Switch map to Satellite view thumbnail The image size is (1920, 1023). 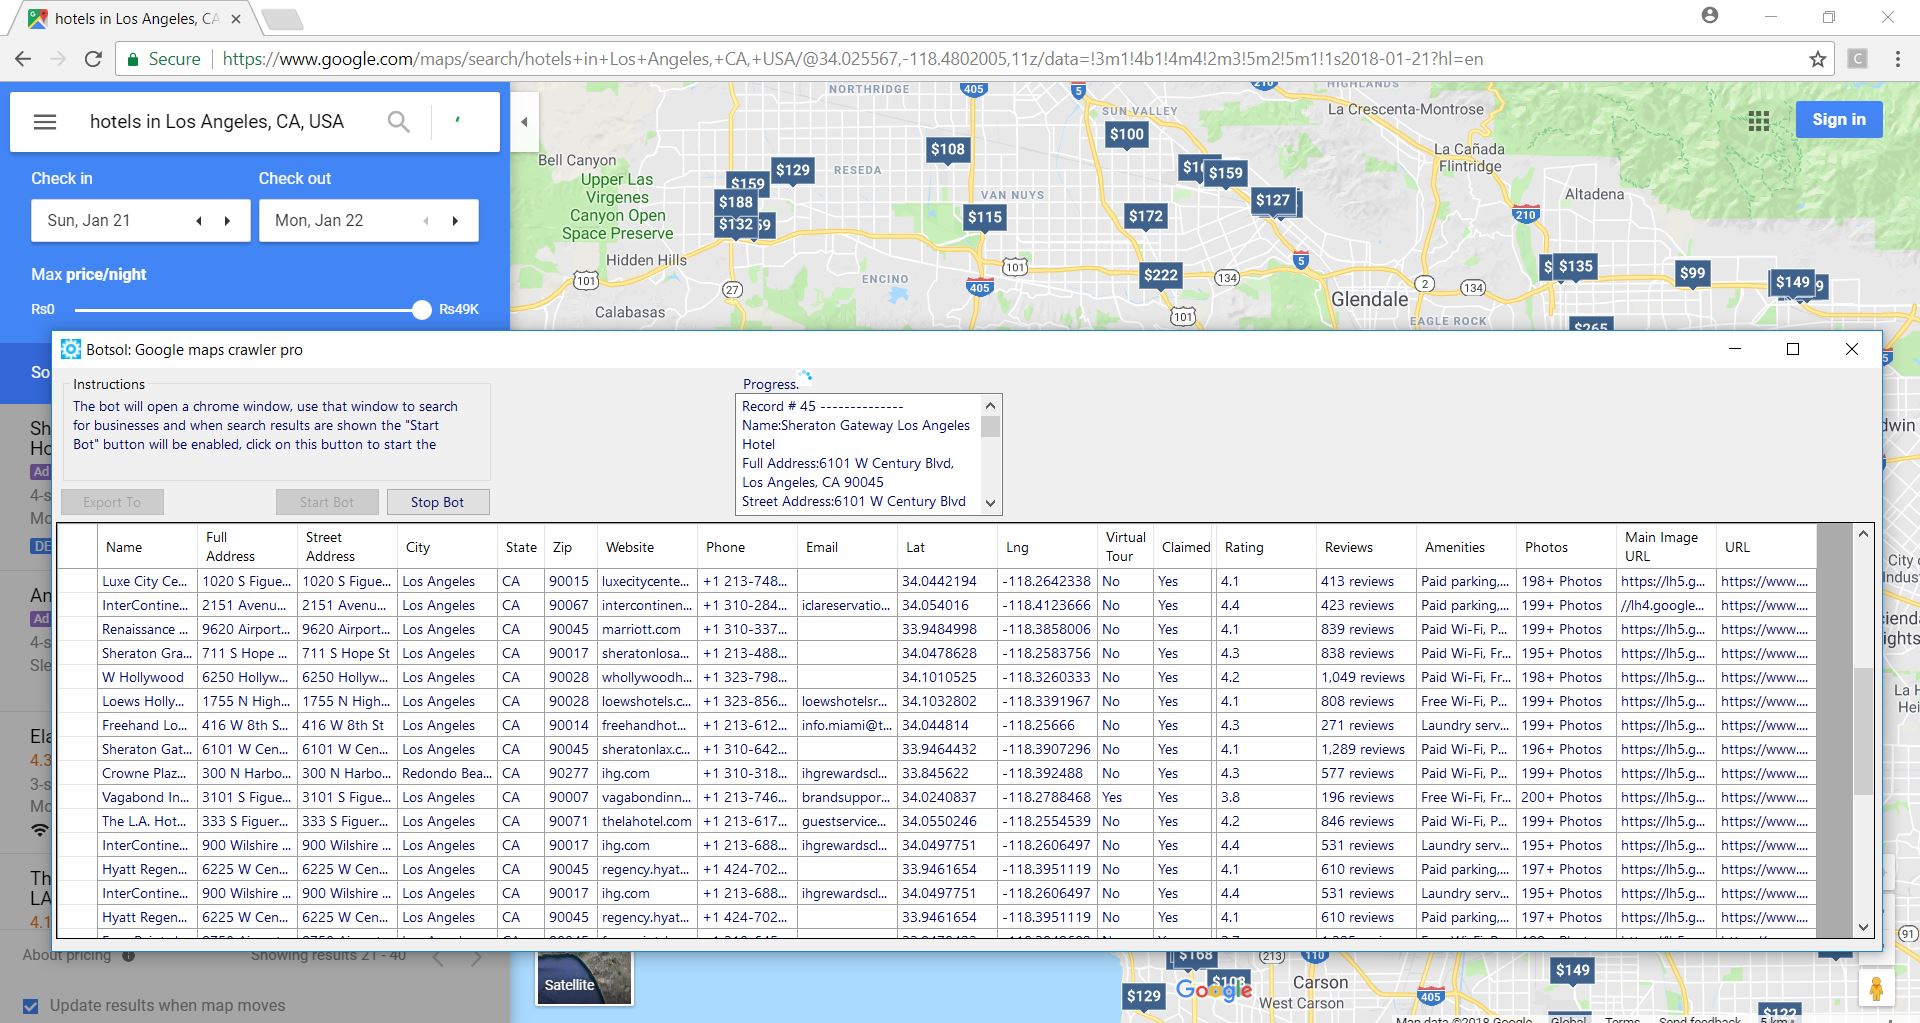[584, 977]
